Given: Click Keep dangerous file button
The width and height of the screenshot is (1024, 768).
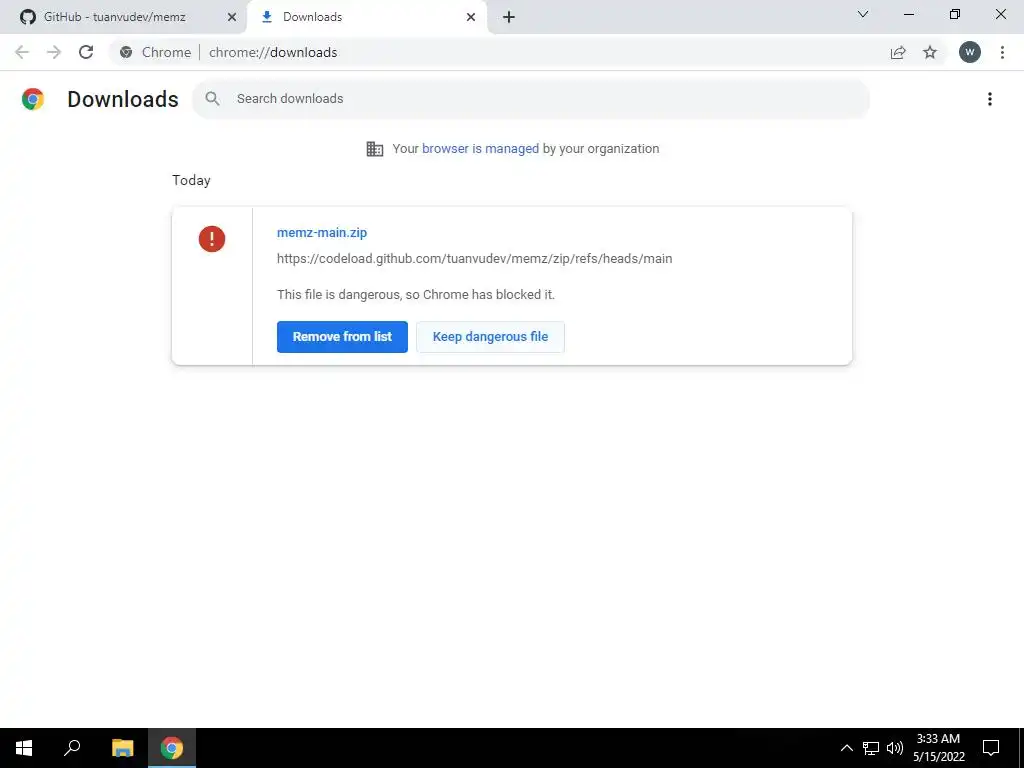Looking at the screenshot, I should [490, 337].
